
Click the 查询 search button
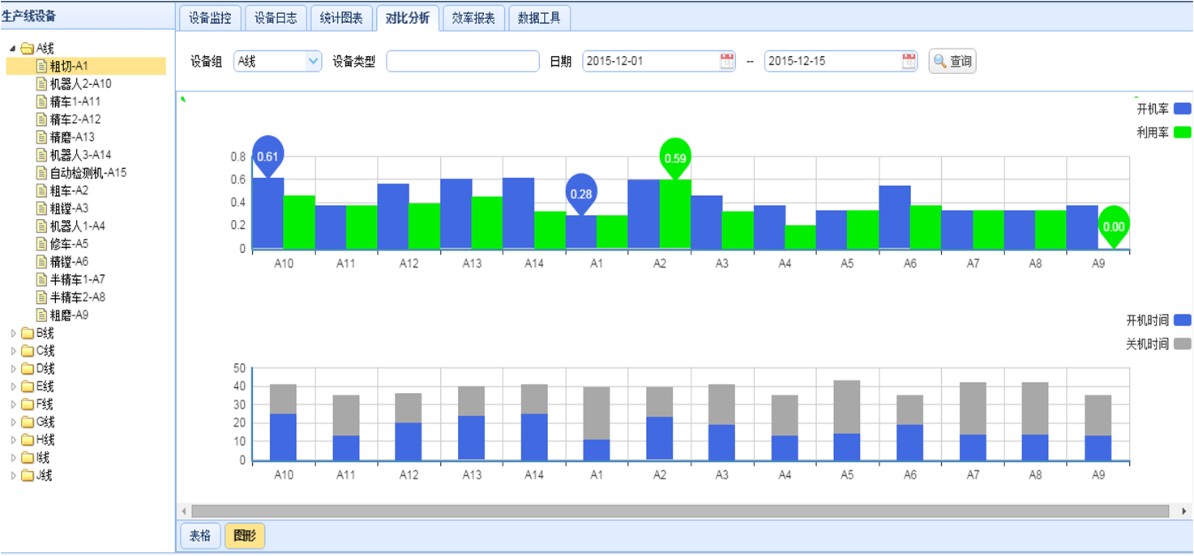tap(952, 62)
